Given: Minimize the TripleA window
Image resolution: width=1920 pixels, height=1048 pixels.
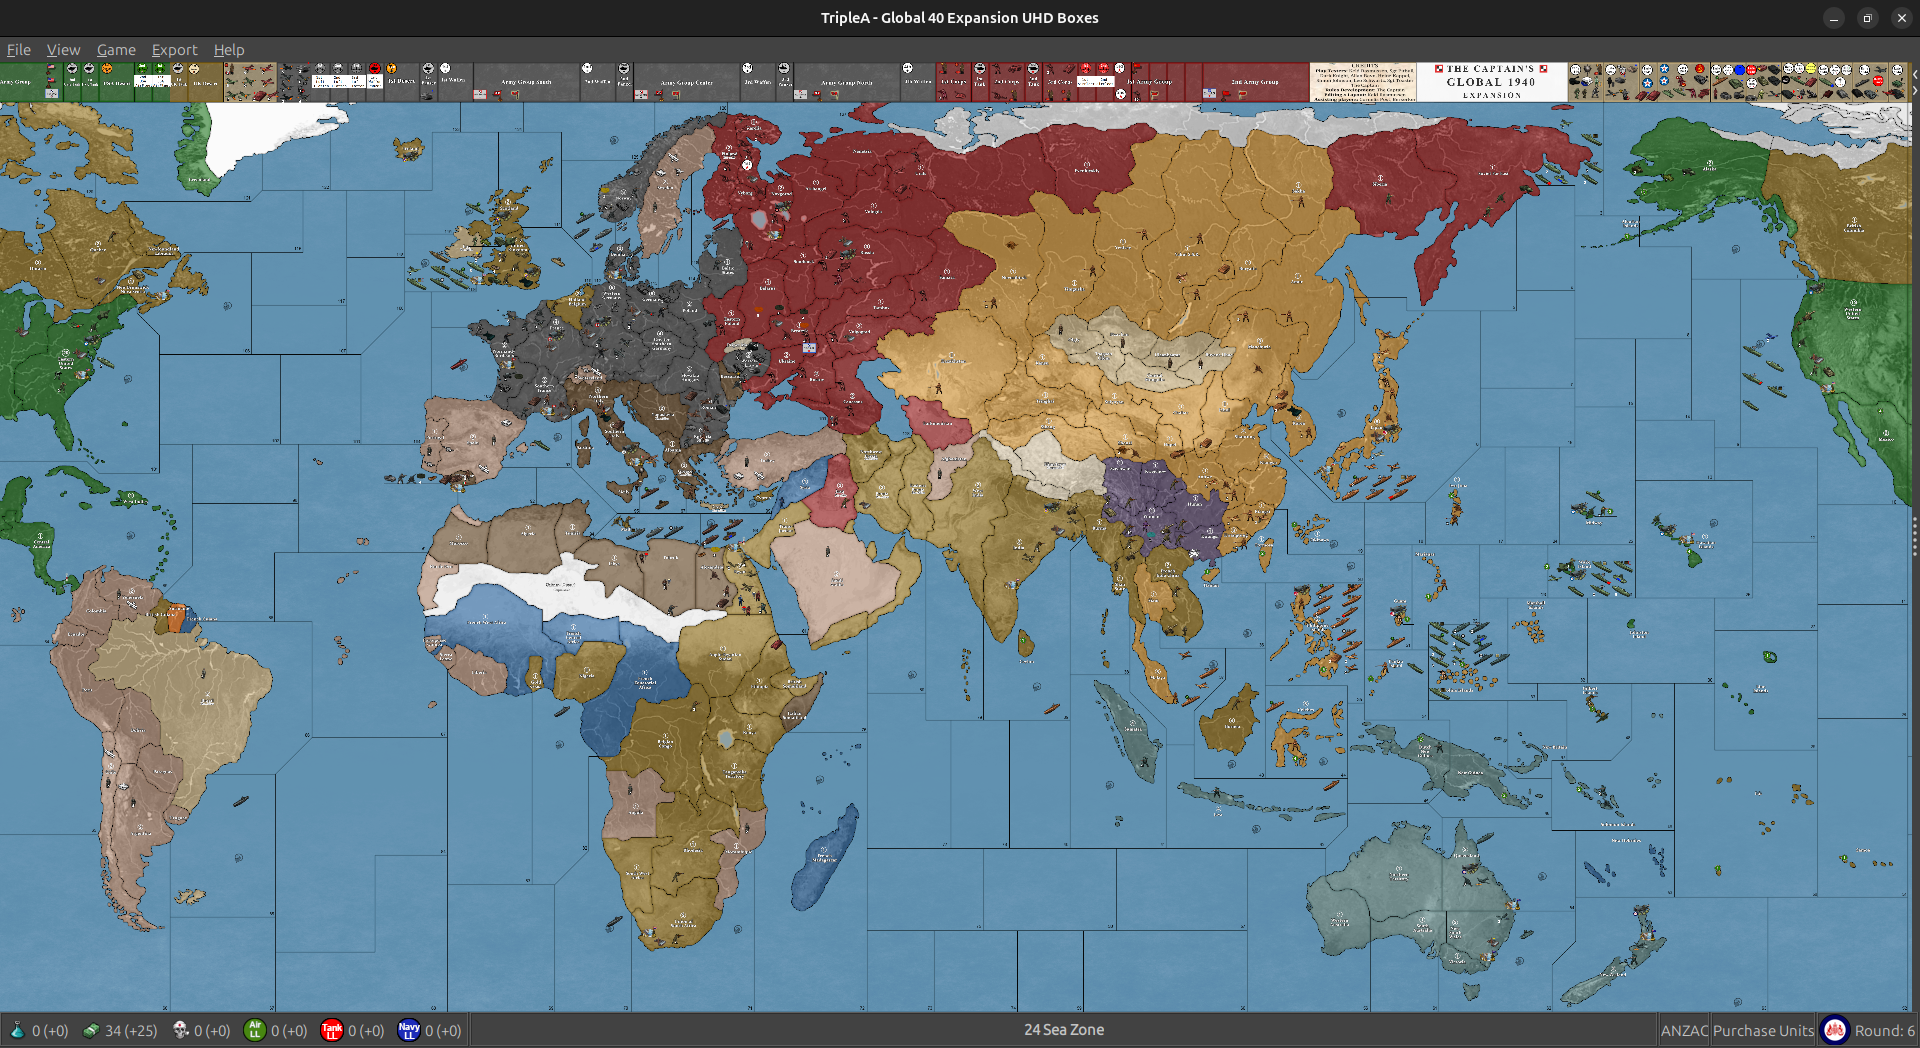Looking at the screenshot, I should click(x=1833, y=18).
